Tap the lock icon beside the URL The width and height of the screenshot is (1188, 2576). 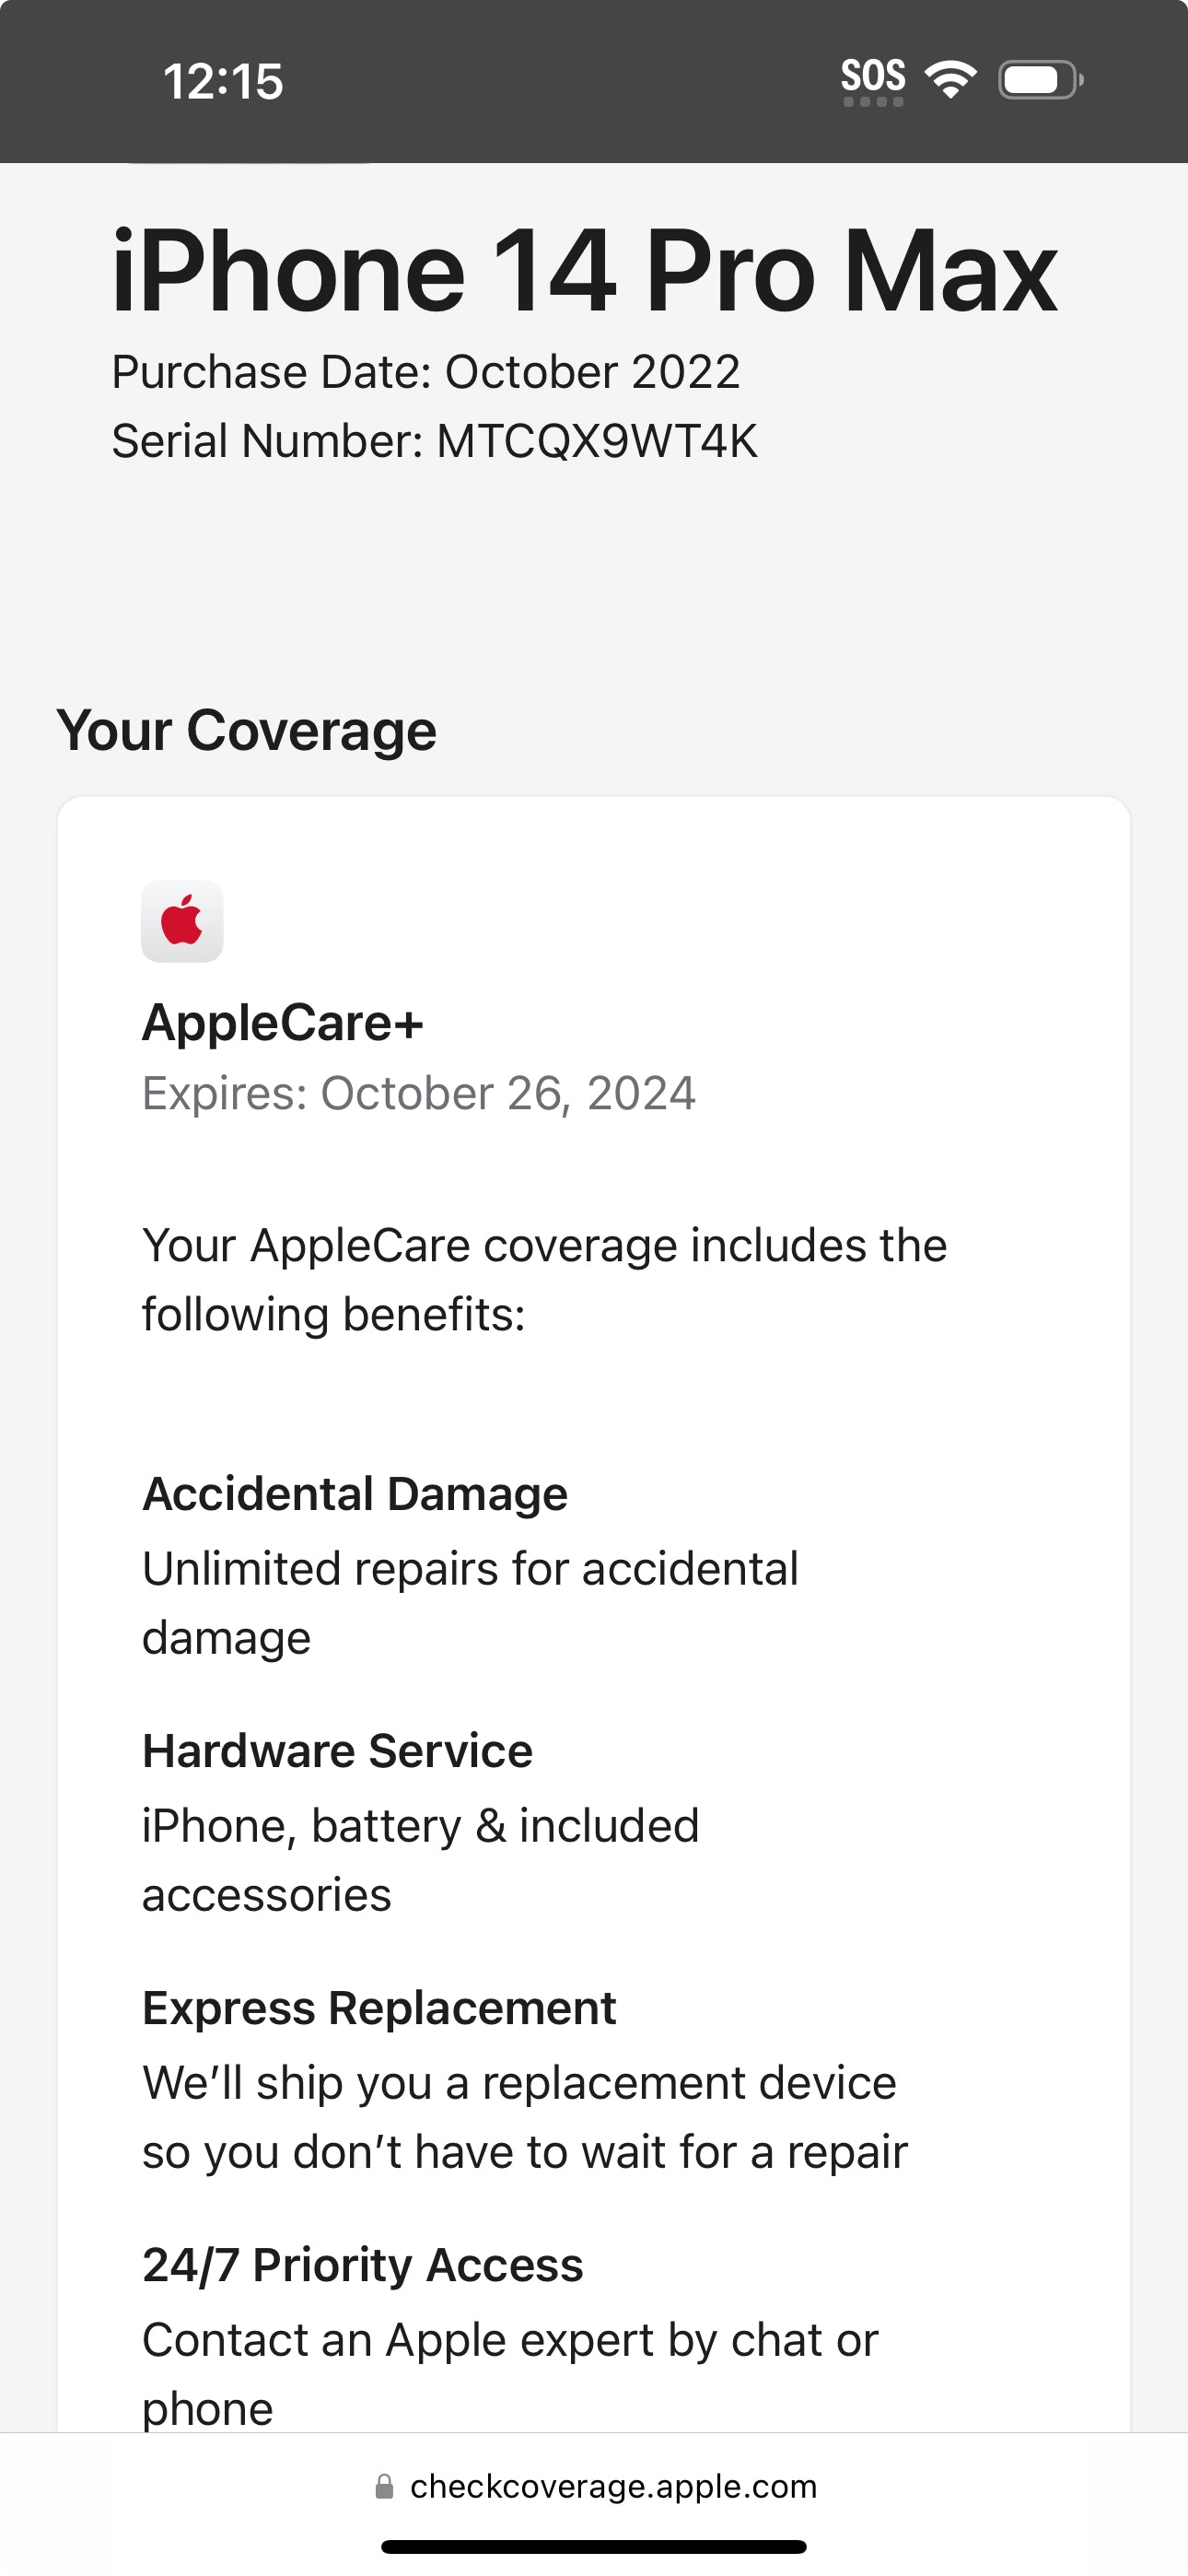click(x=384, y=2486)
